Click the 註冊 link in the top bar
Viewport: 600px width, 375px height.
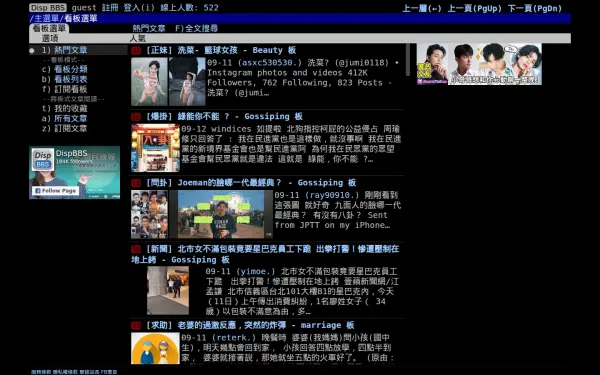[x=110, y=8]
